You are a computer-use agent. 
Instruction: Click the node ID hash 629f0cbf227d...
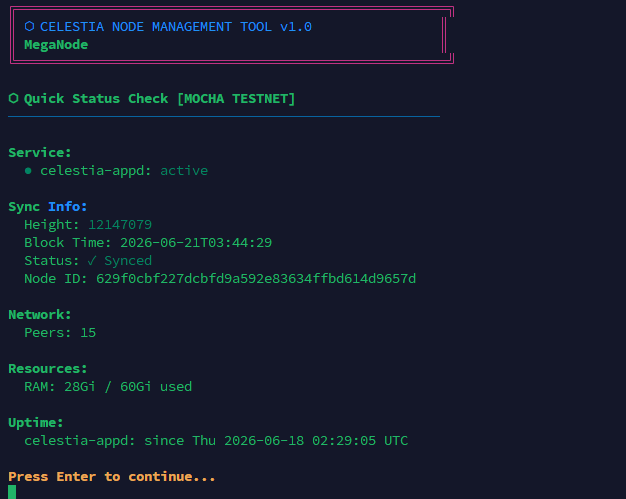(256, 279)
